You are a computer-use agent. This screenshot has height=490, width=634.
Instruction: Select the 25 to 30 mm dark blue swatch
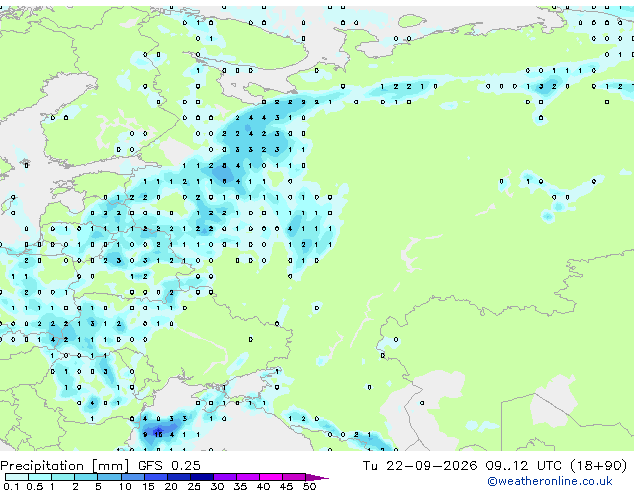pyautogui.click(x=202, y=477)
